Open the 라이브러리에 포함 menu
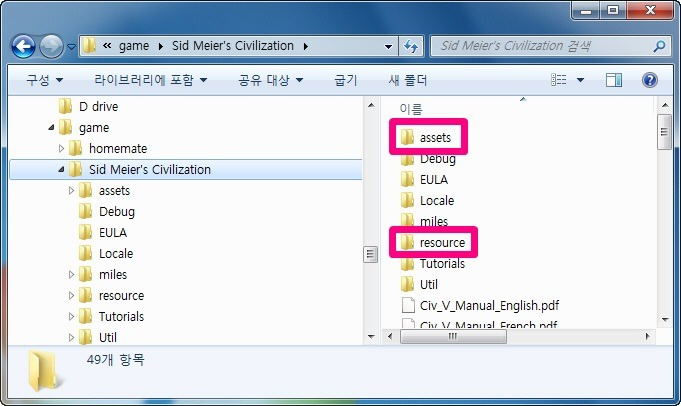 (x=151, y=80)
